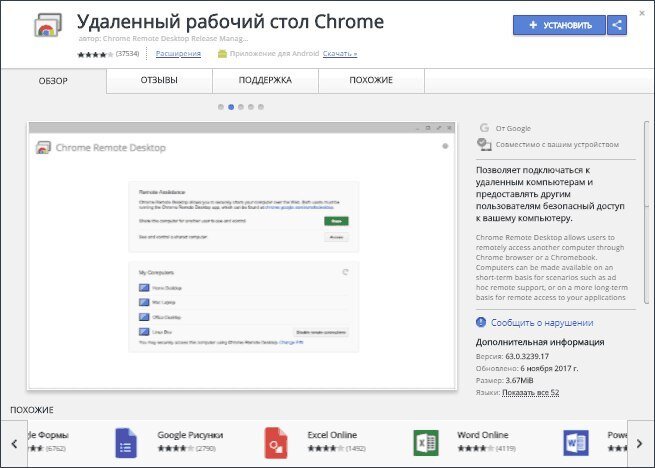Click Сообщить о нарушении link
The image size is (655, 468).
pyautogui.click(x=542, y=323)
